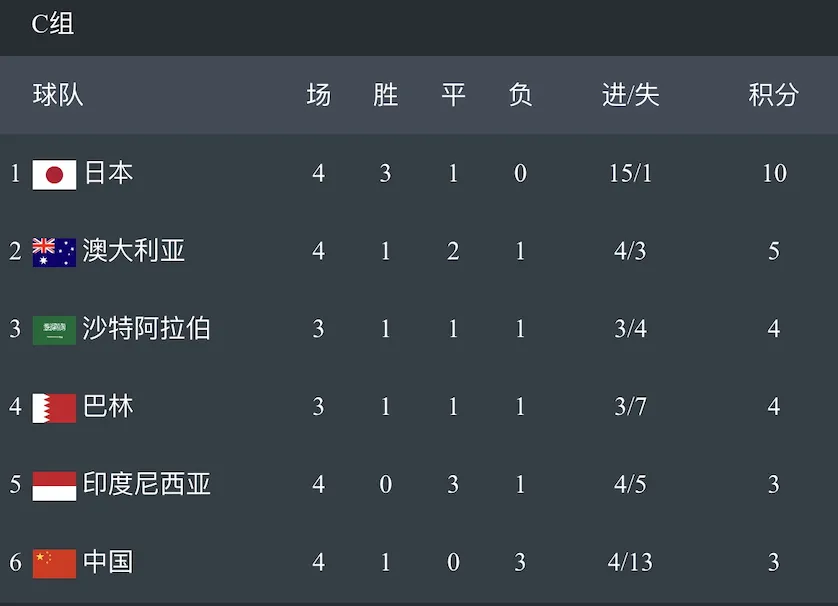The width and height of the screenshot is (838, 606).
Task: Click the Australia flag icon
Action: tap(54, 252)
